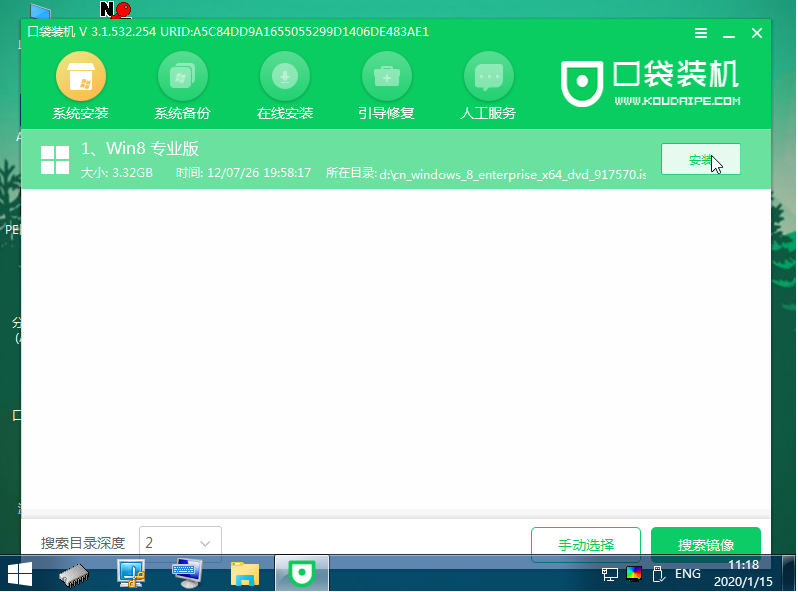798x592 pixels.
Task: Open the Windows Start button
Action: click(x=19, y=574)
